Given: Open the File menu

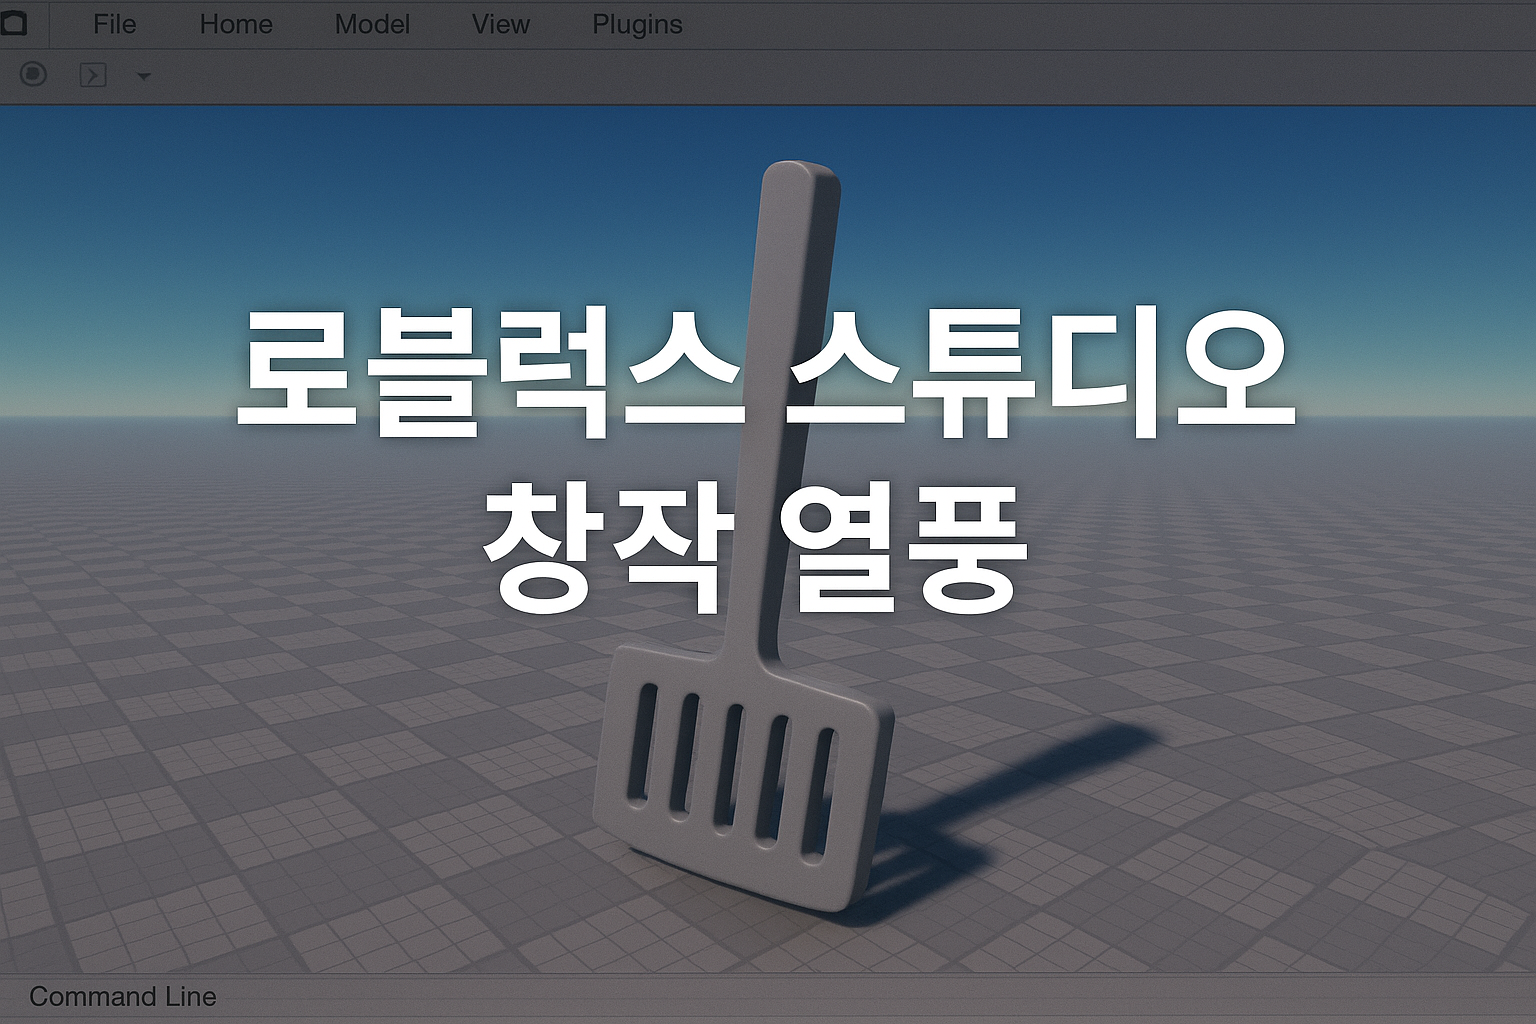Looking at the screenshot, I should [114, 24].
